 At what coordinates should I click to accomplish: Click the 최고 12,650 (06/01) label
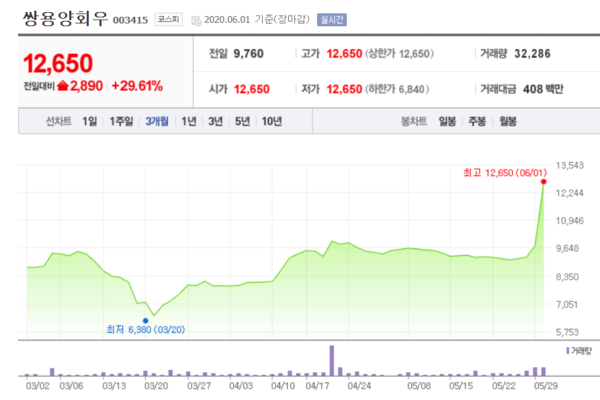click(x=505, y=173)
